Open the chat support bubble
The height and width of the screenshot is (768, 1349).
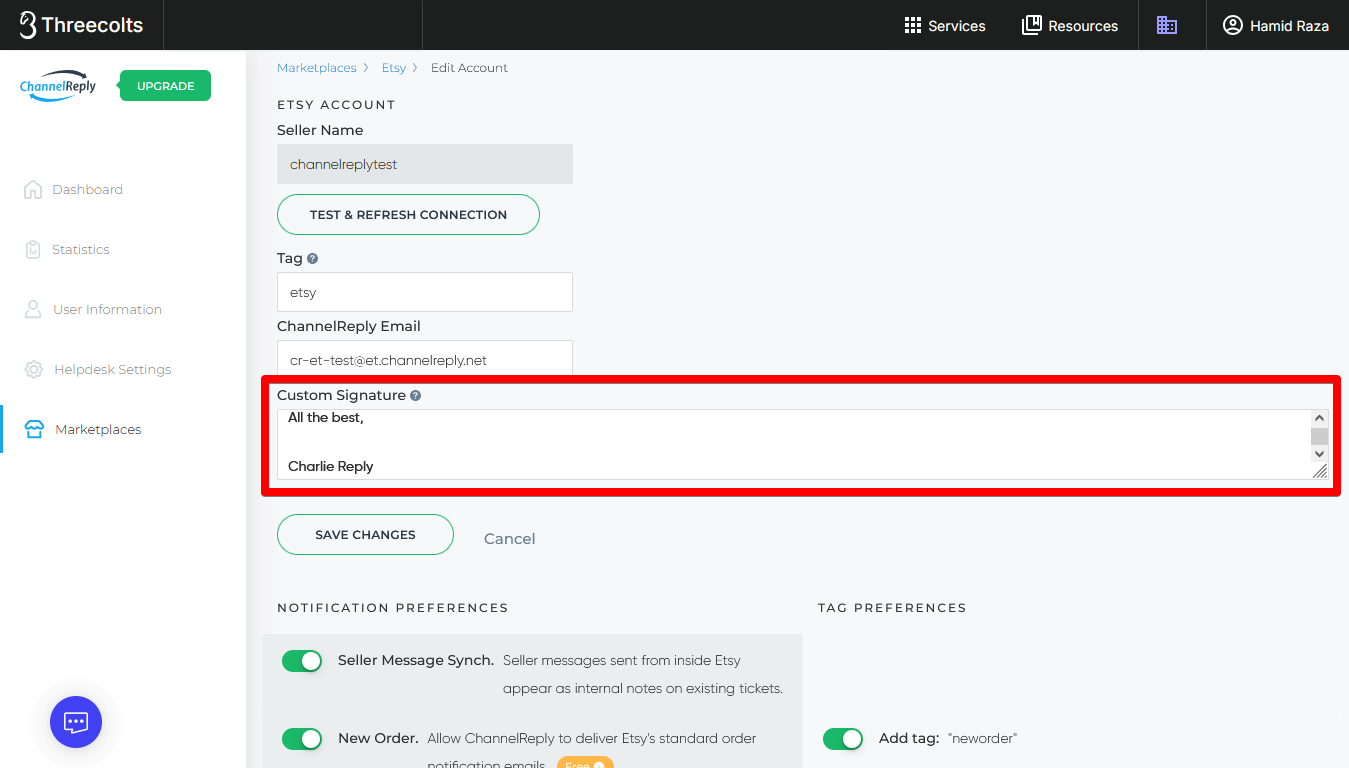(76, 722)
